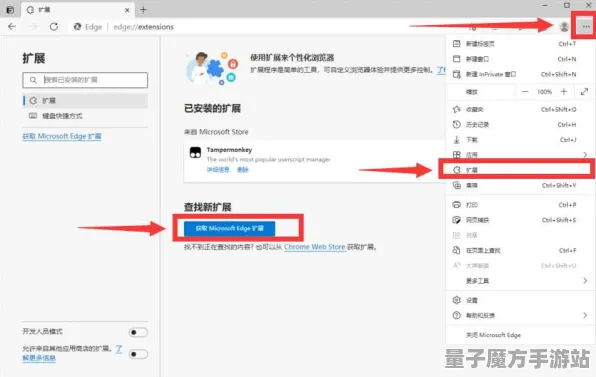Click the 100% zoom value

[x=544, y=92]
